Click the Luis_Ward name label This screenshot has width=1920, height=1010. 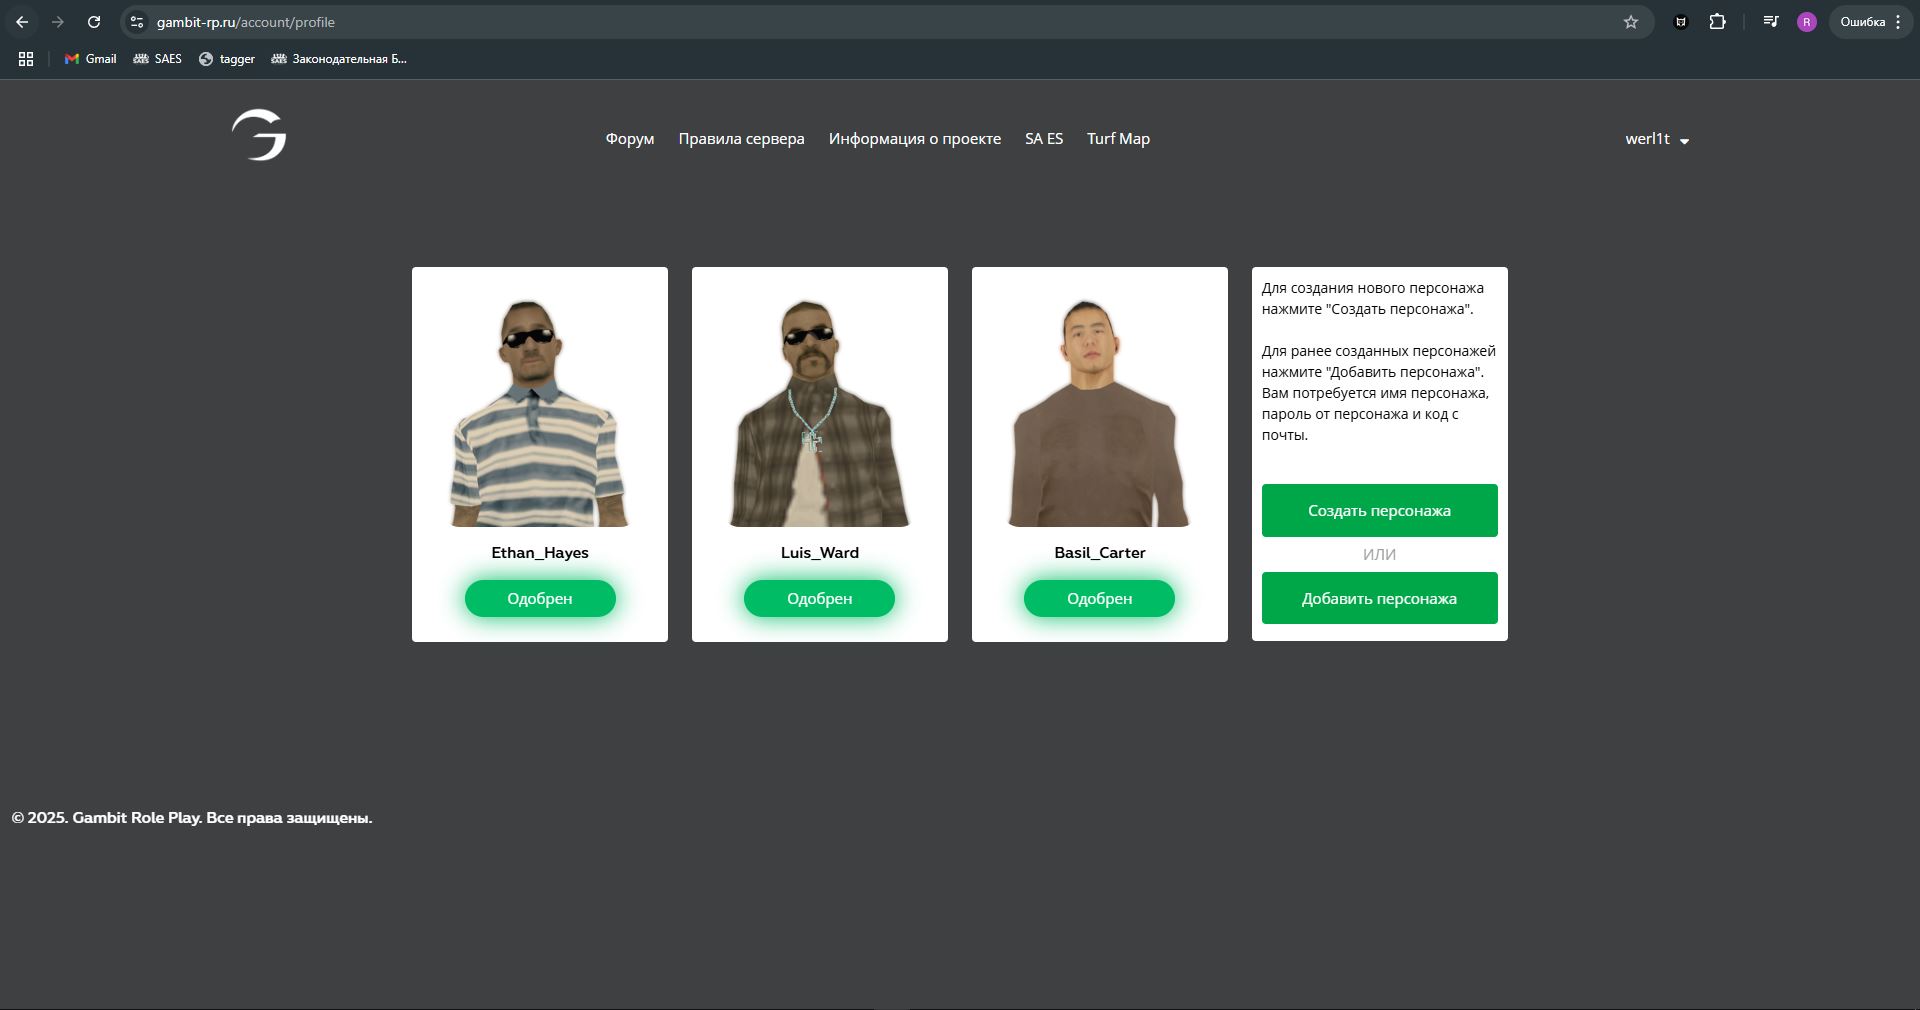(820, 553)
